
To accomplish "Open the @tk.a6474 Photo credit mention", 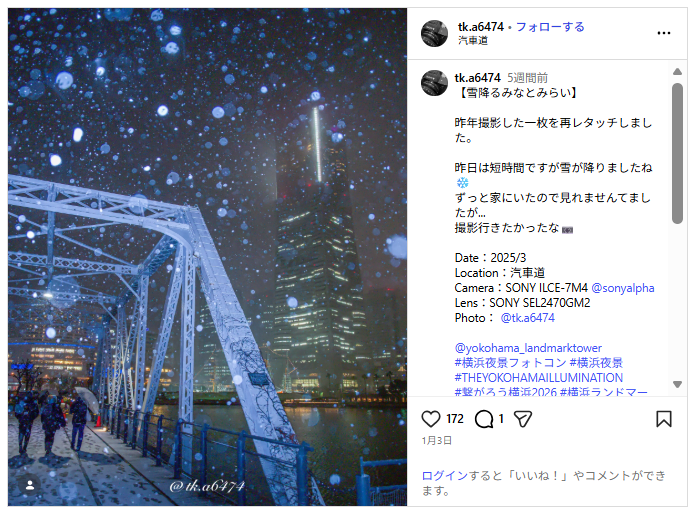I will (x=527, y=318).
